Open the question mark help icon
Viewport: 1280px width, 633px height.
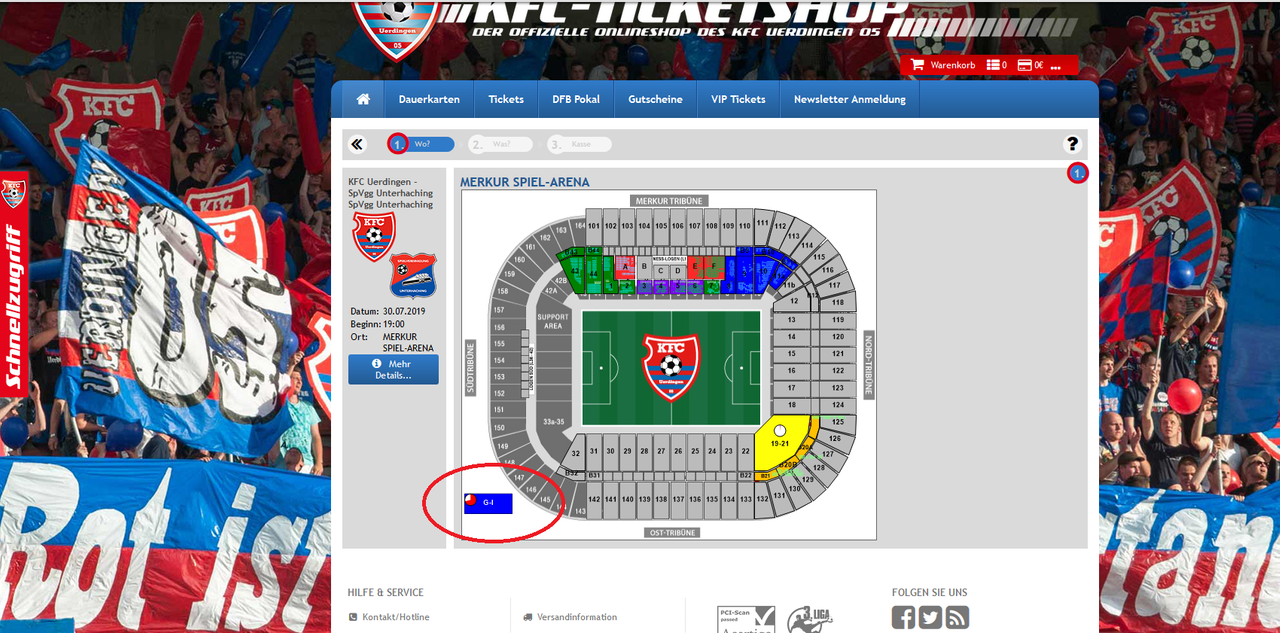tap(1072, 144)
